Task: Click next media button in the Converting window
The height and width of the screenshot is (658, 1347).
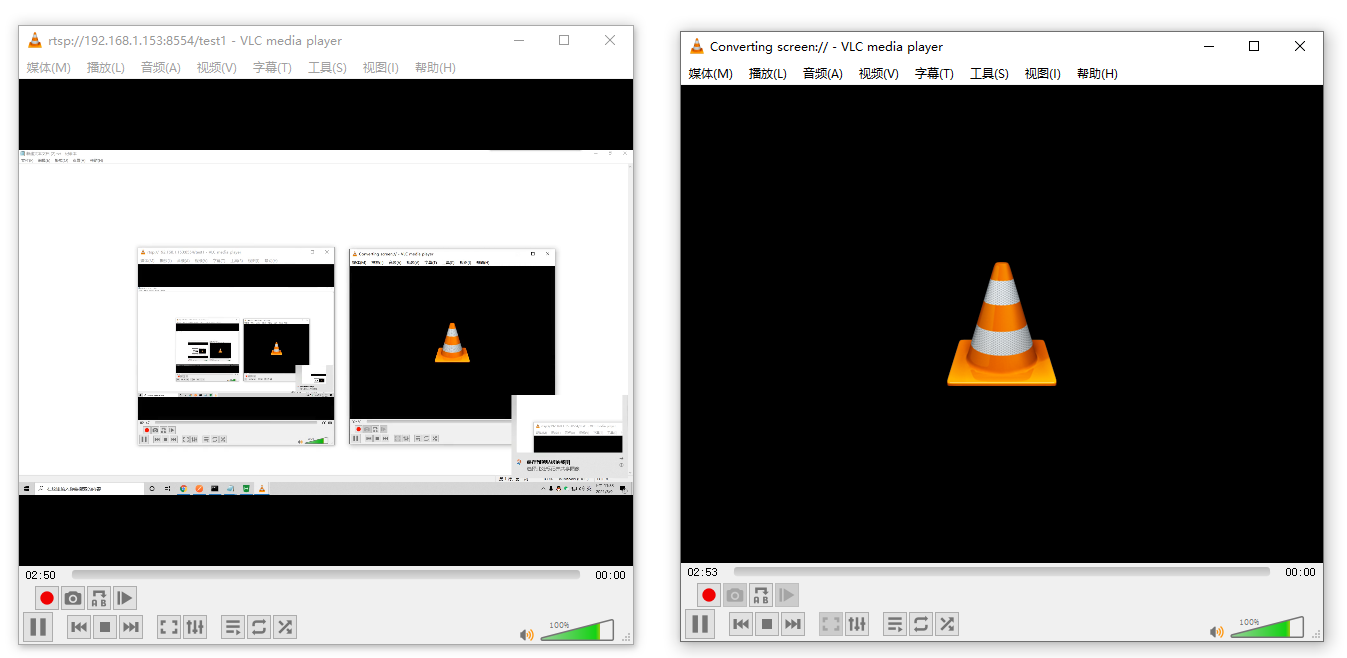Action: pyautogui.click(x=793, y=624)
